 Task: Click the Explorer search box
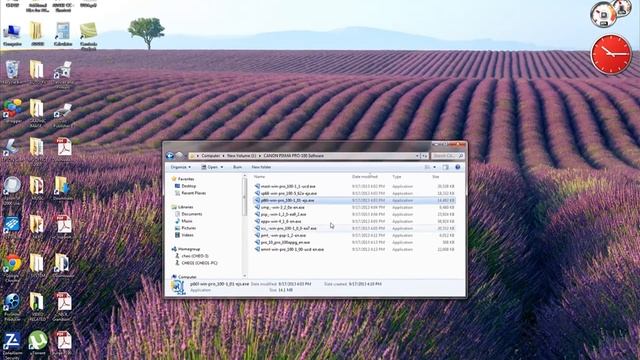(x=448, y=156)
